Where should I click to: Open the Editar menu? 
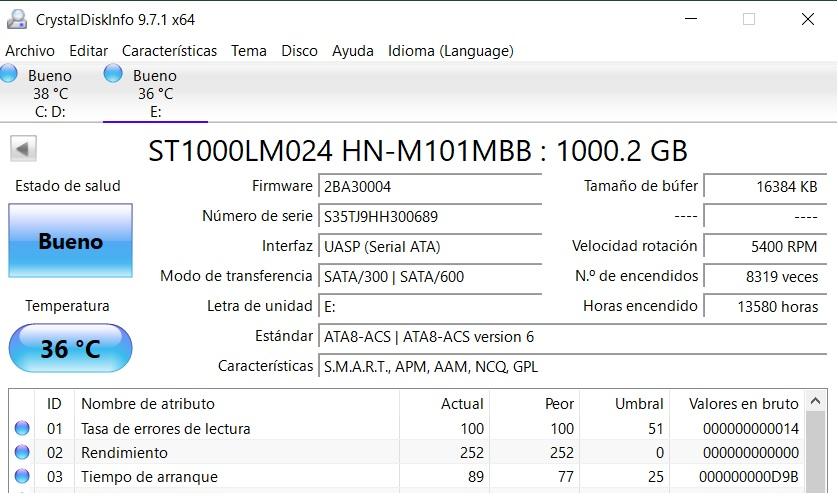pos(89,51)
